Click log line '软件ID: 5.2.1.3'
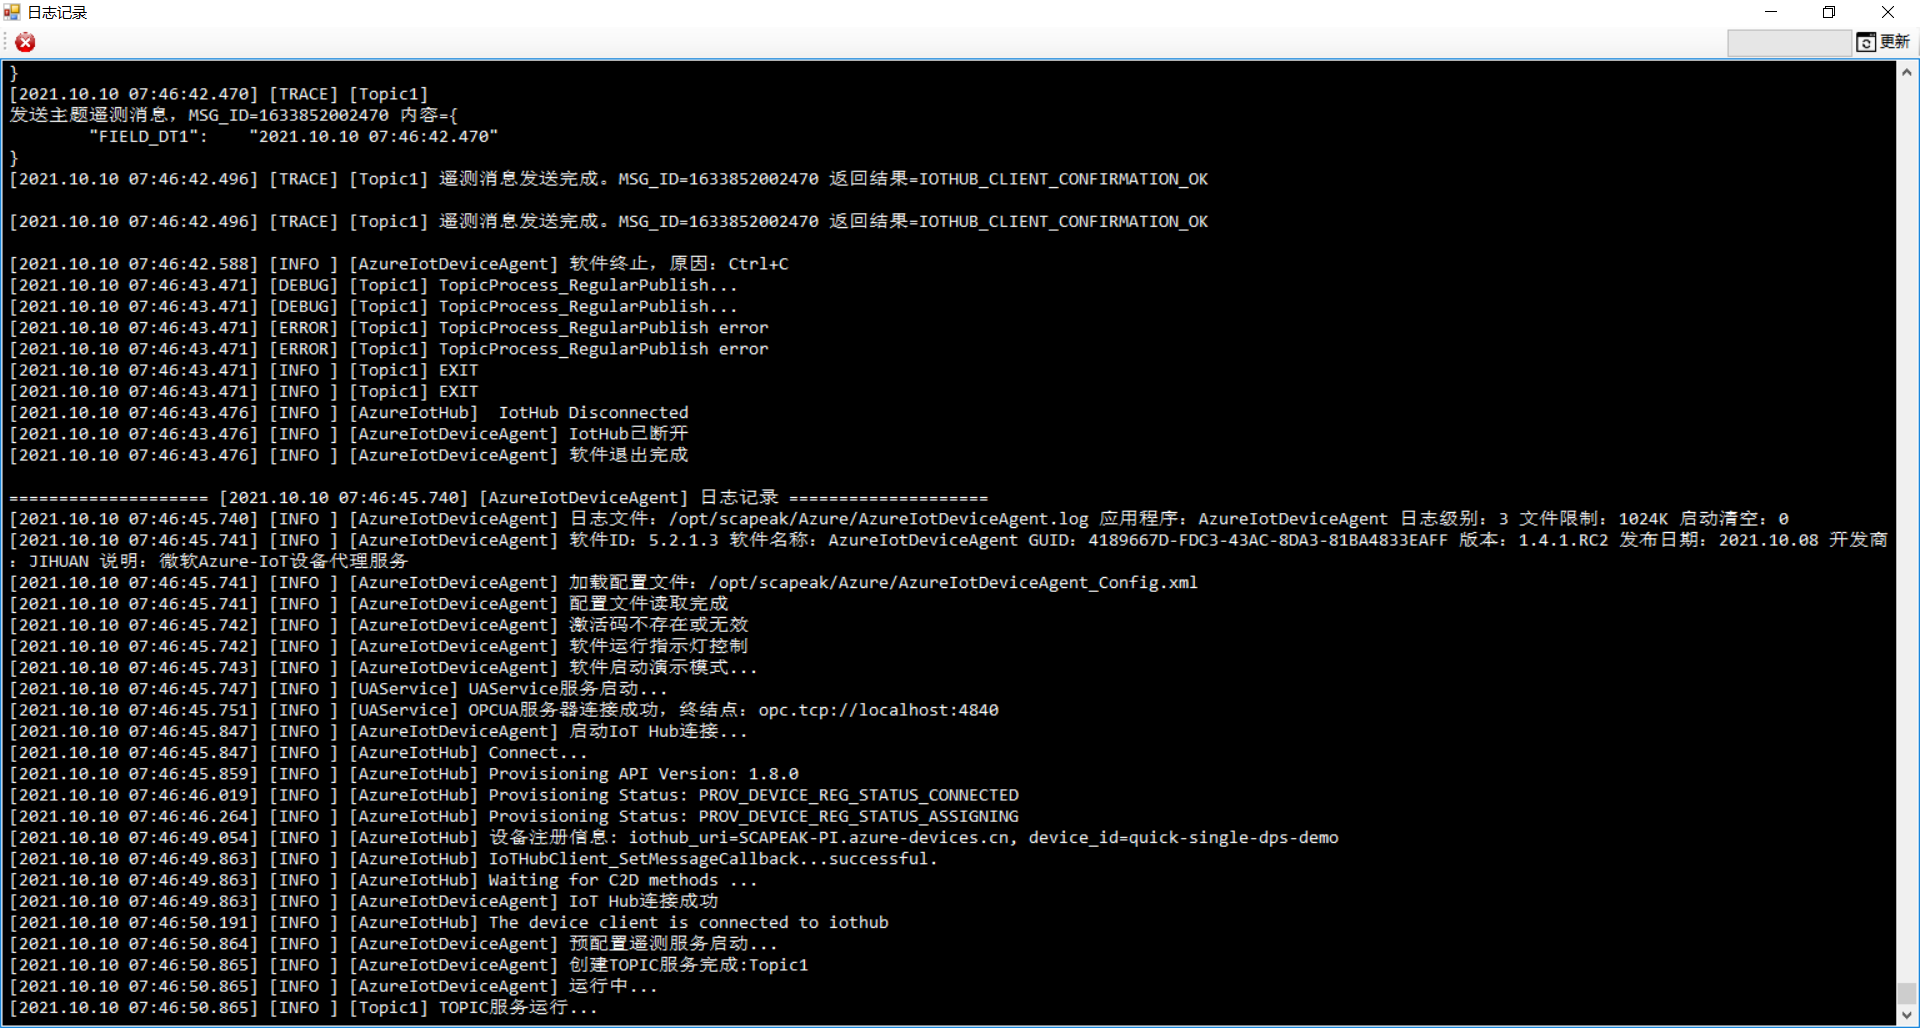 click(x=948, y=540)
